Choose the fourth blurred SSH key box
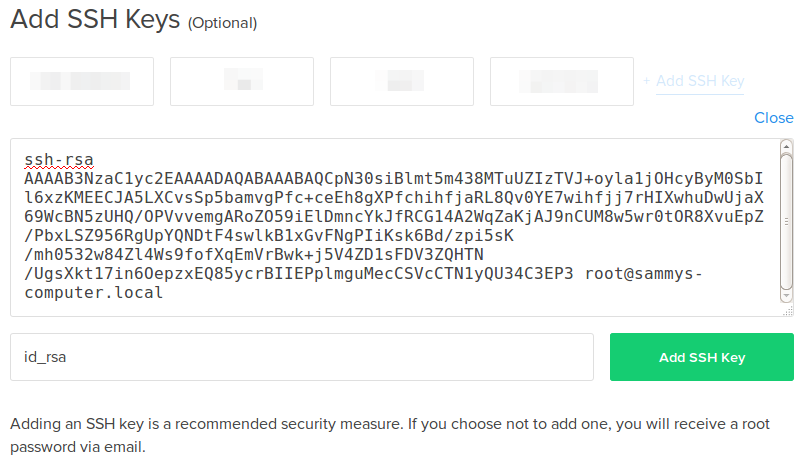Viewport: 808px width, 467px height. coord(562,81)
